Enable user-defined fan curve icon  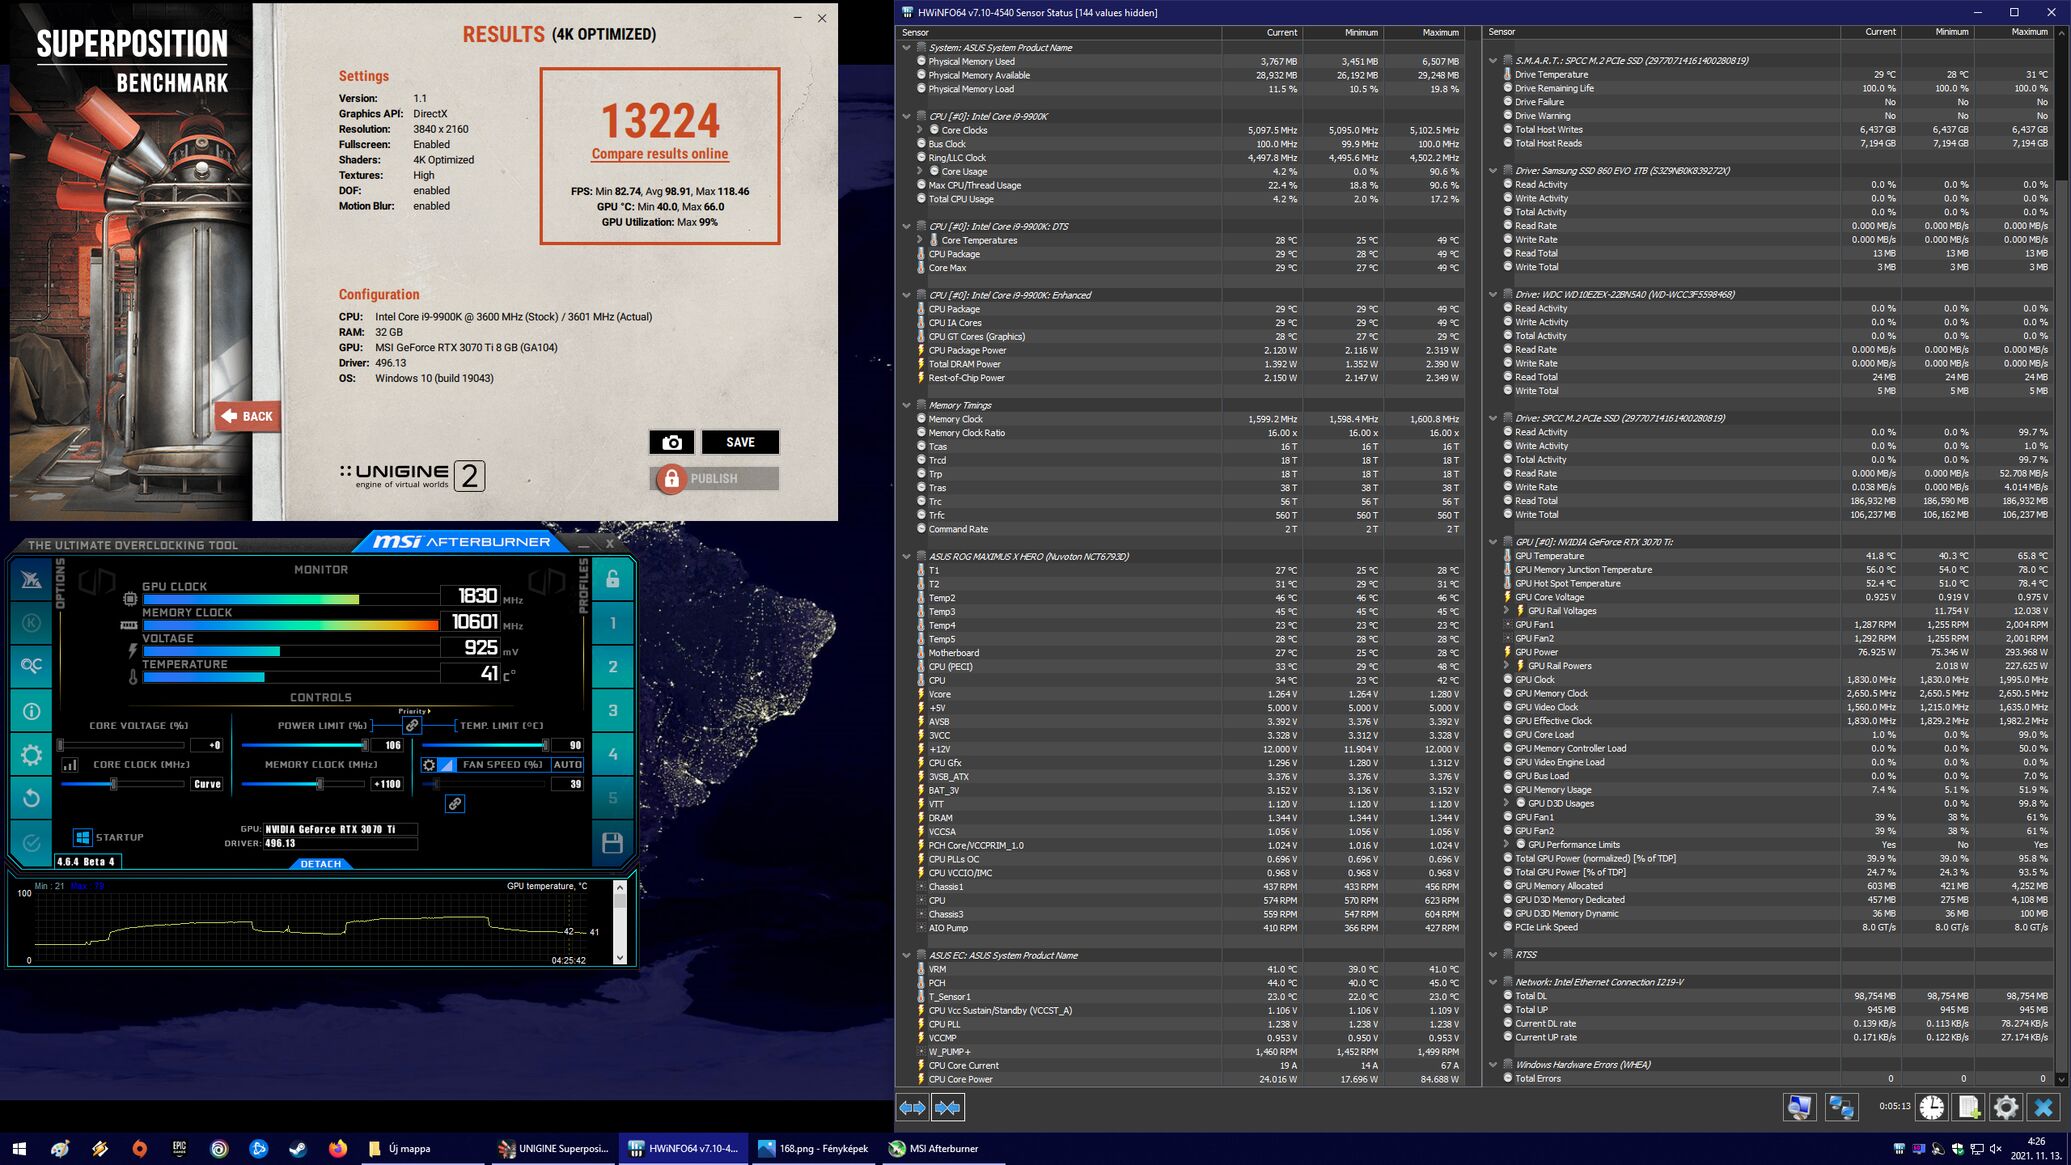tap(447, 764)
